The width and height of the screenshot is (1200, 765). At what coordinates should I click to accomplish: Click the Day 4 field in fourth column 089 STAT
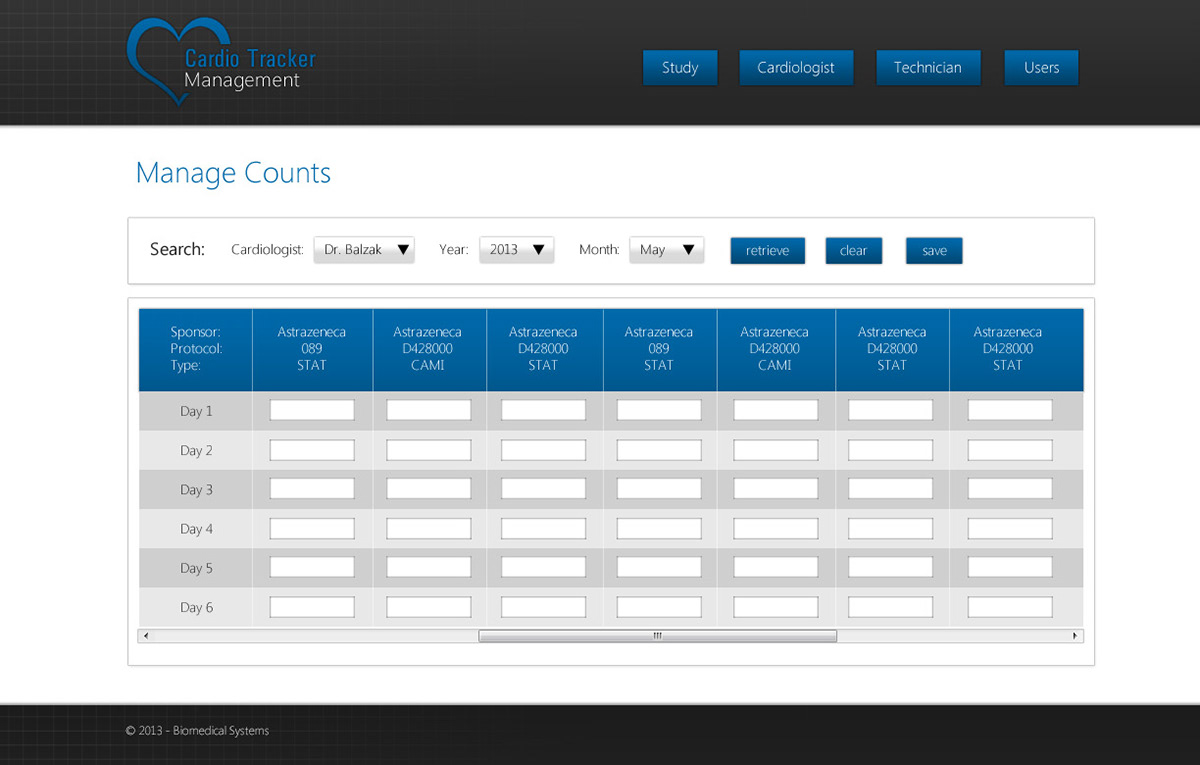[x=659, y=528]
